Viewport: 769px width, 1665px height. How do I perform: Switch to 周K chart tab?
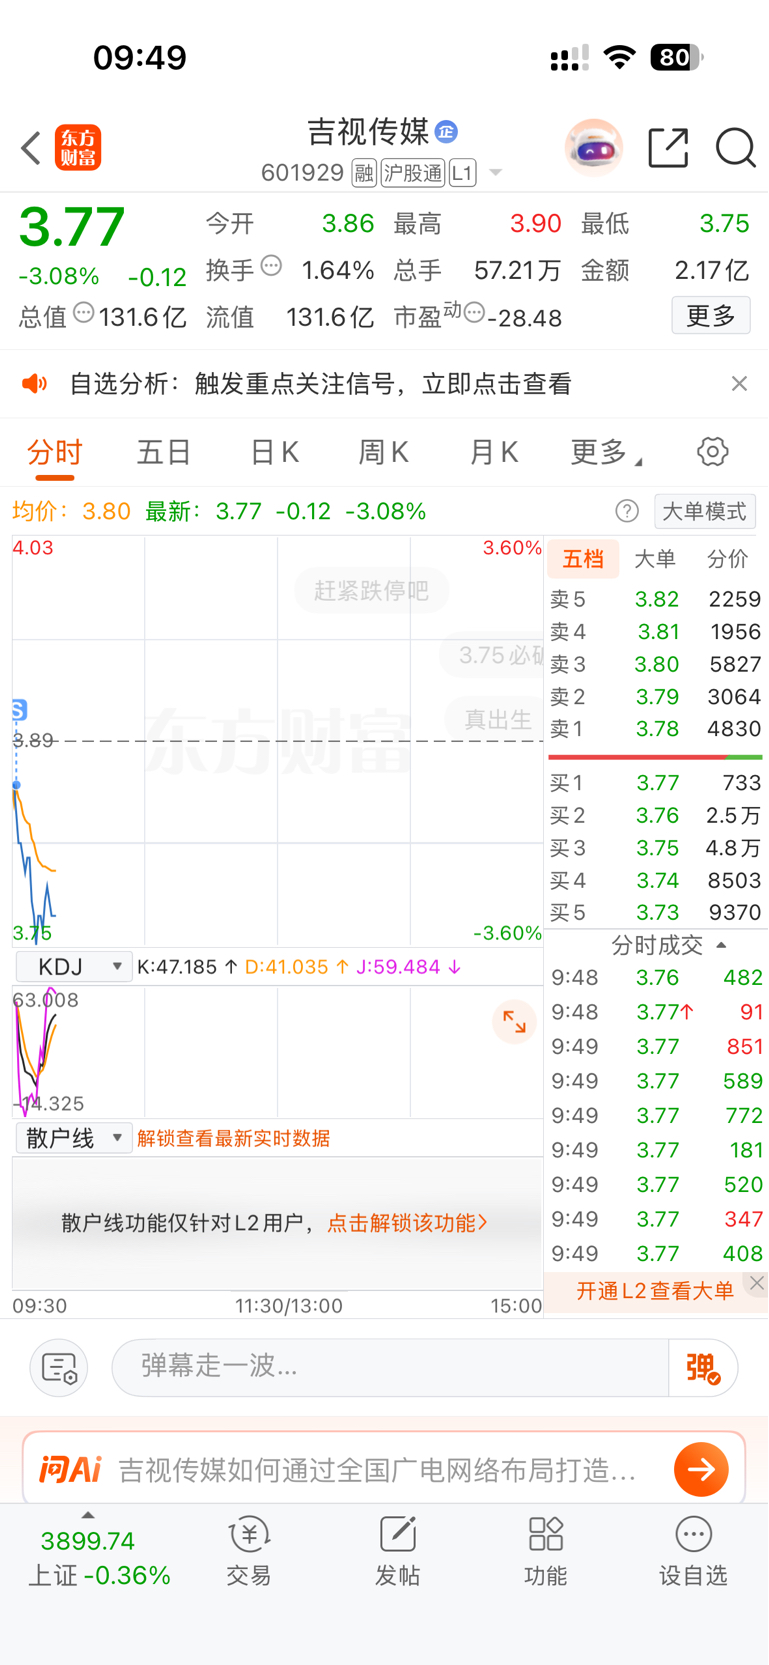click(384, 453)
